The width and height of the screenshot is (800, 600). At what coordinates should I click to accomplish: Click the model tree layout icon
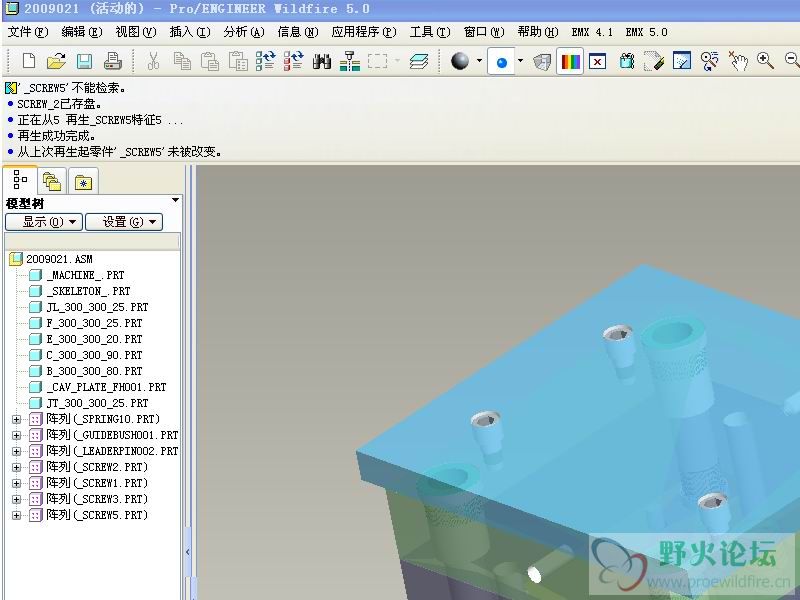tap(350, 61)
